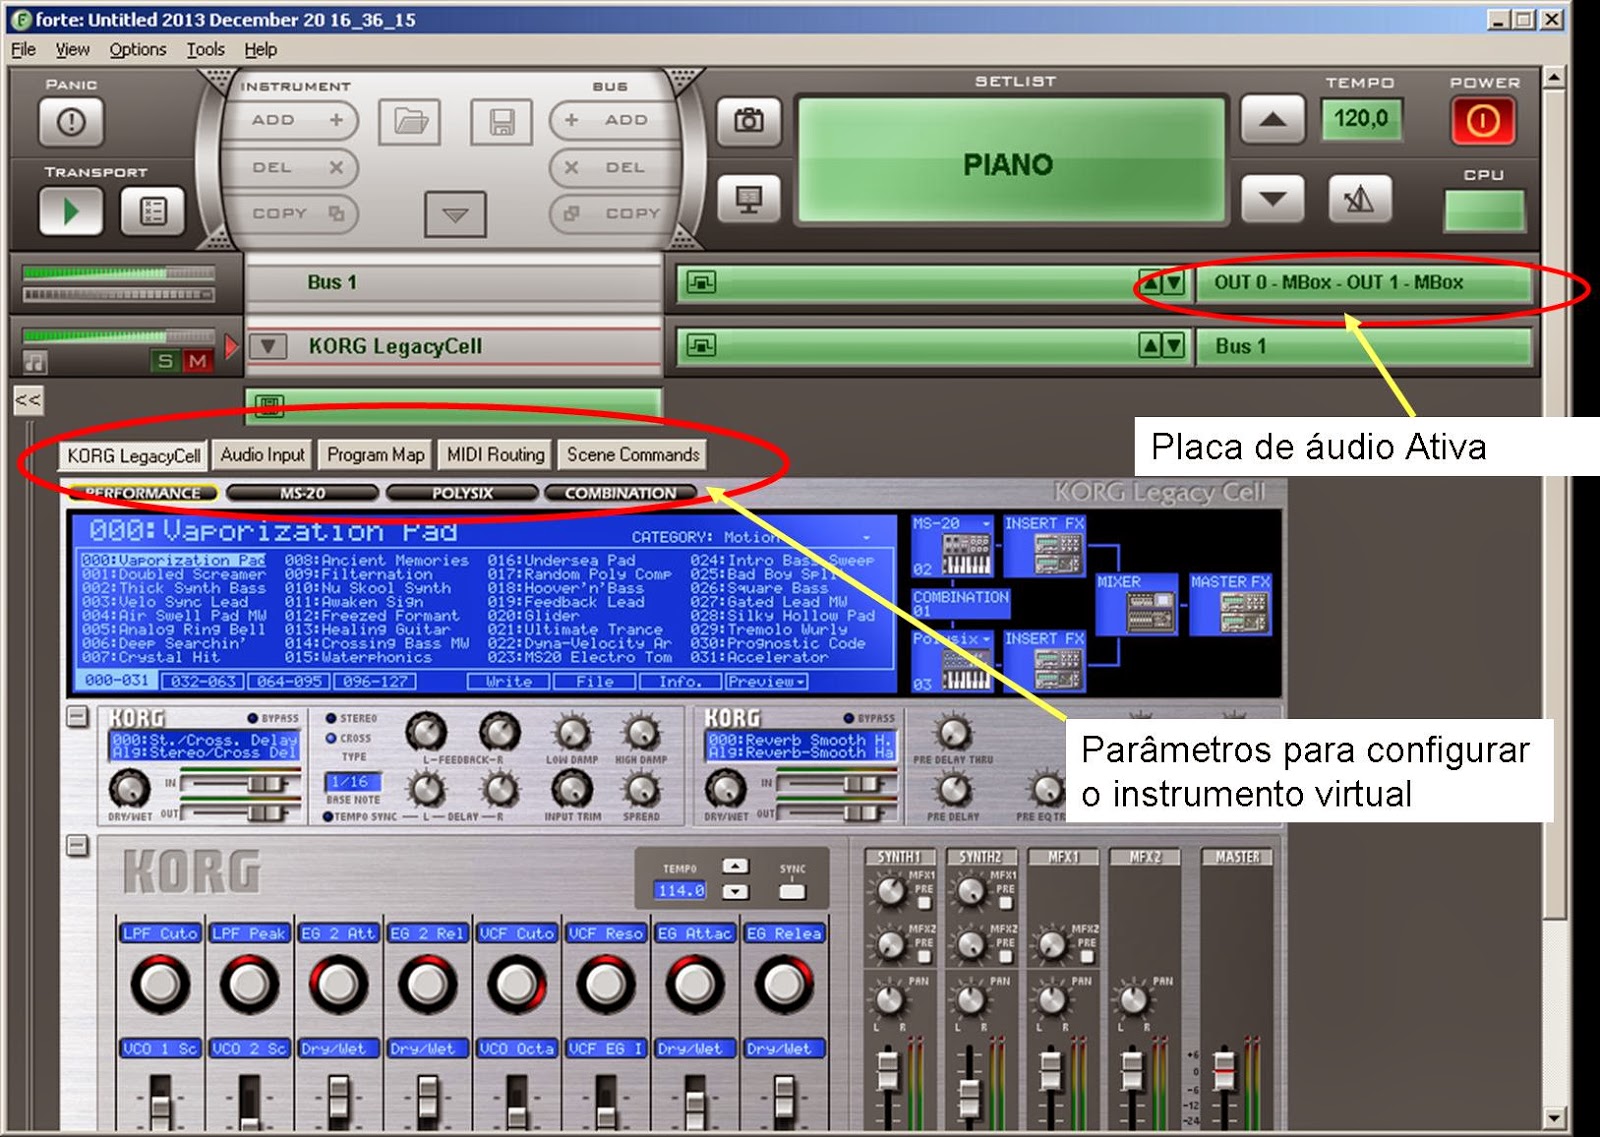Open the Tools menu
The image size is (1600, 1137).
click(x=205, y=49)
